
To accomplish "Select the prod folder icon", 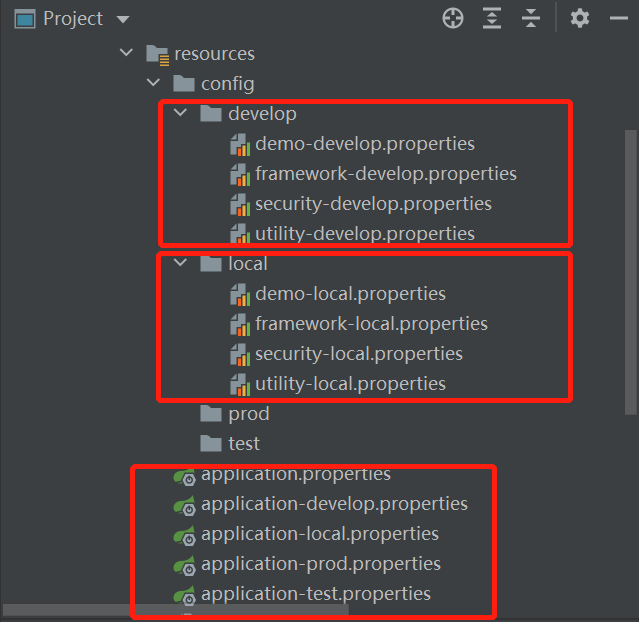I will 211,414.
